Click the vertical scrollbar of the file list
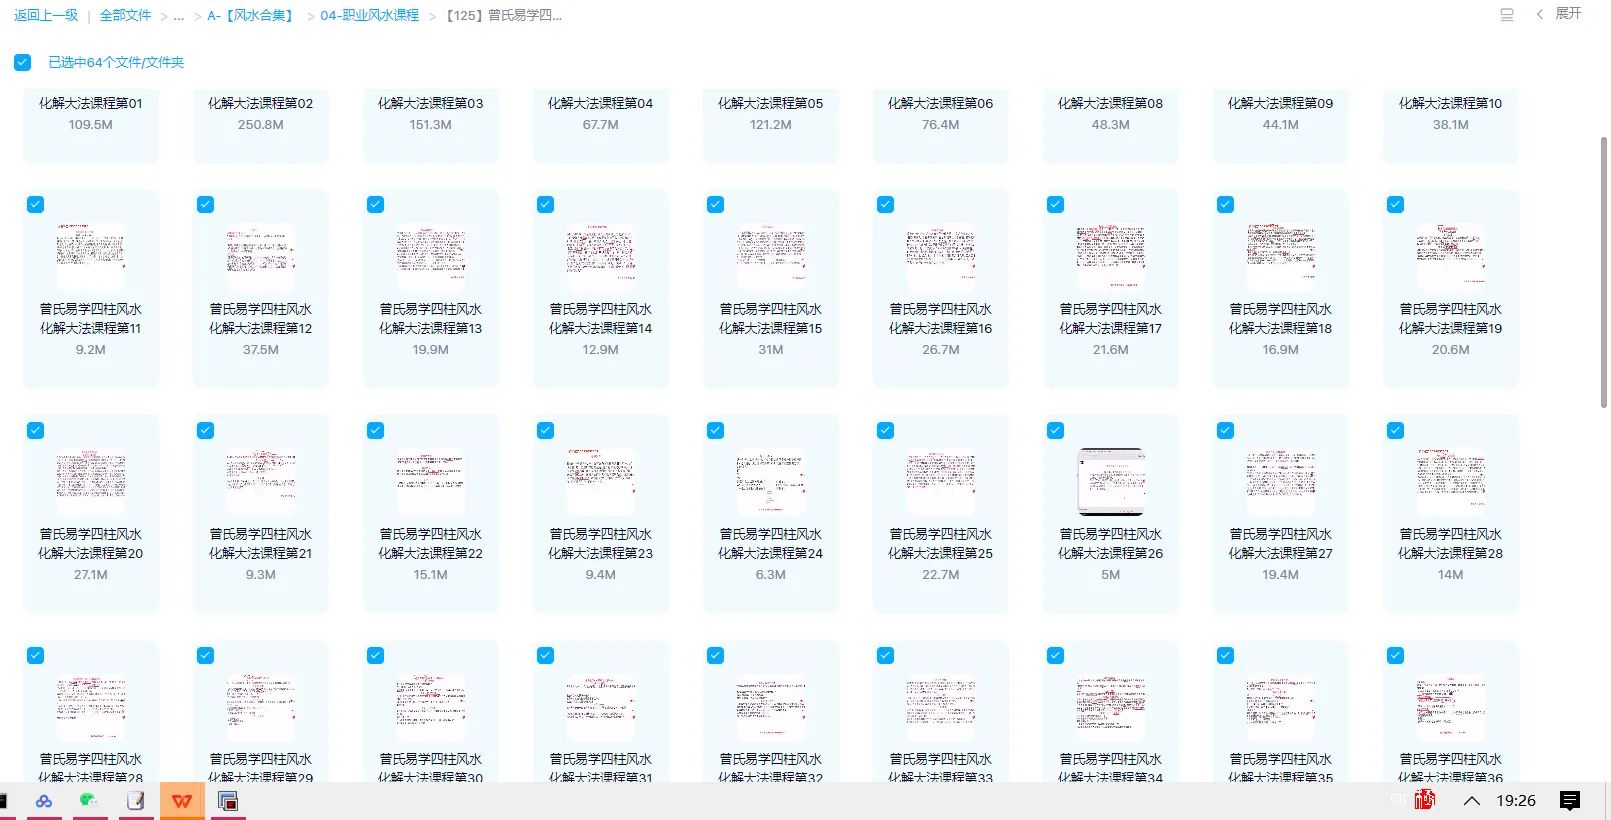This screenshot has width=1611, height=820. click(1604, 272)
